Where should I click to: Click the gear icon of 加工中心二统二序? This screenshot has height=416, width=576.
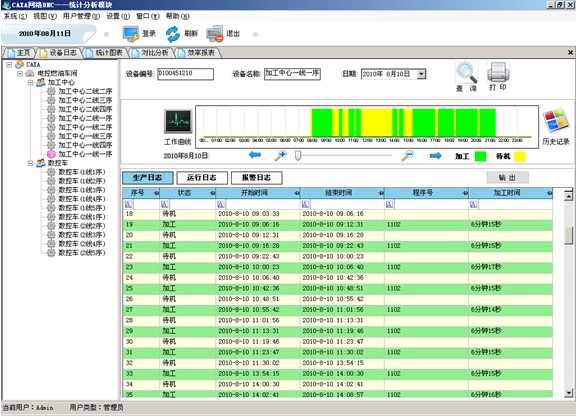click(x=51, y=91)
